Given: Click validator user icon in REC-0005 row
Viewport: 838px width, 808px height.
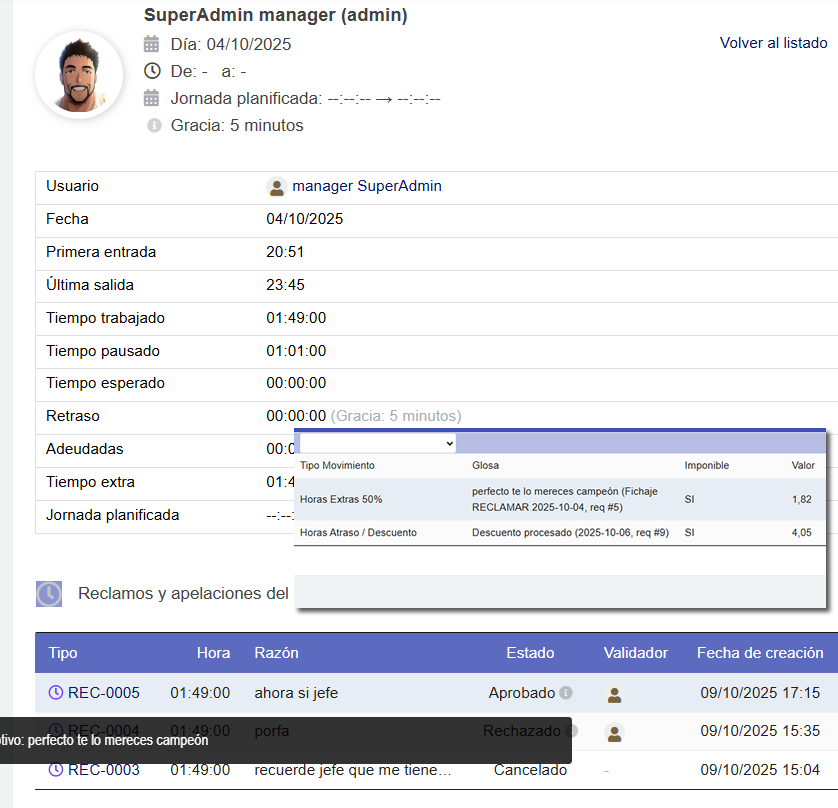Looking at the screenshot, I should 615,694.
